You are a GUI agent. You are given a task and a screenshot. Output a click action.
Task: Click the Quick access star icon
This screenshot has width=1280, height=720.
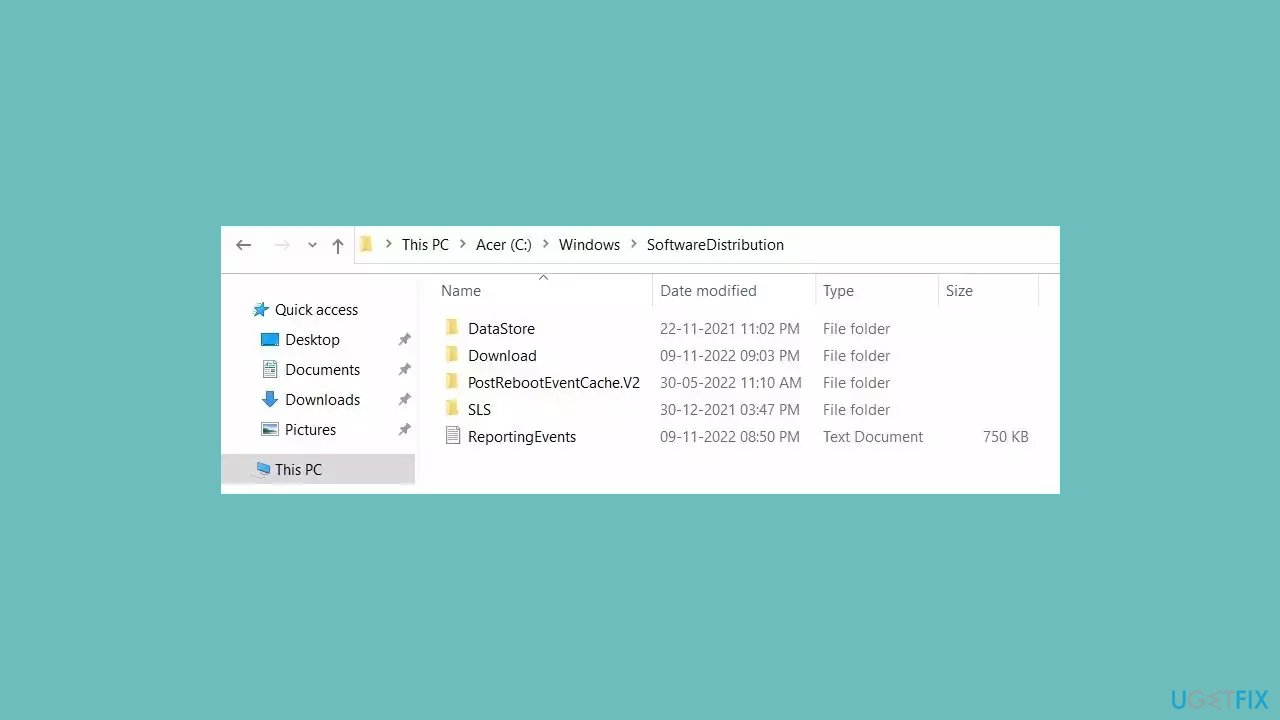point(261,310)
